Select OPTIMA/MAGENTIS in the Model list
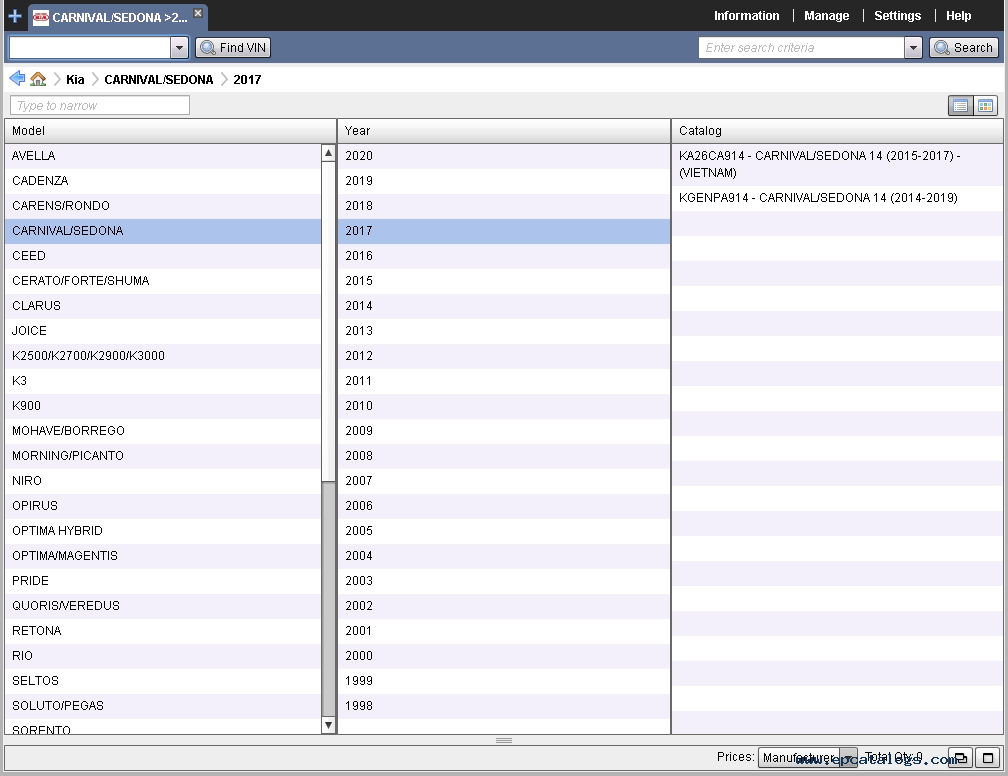Image resolution: width=1008 pixels, height=776 pixels. pos(163,556)
